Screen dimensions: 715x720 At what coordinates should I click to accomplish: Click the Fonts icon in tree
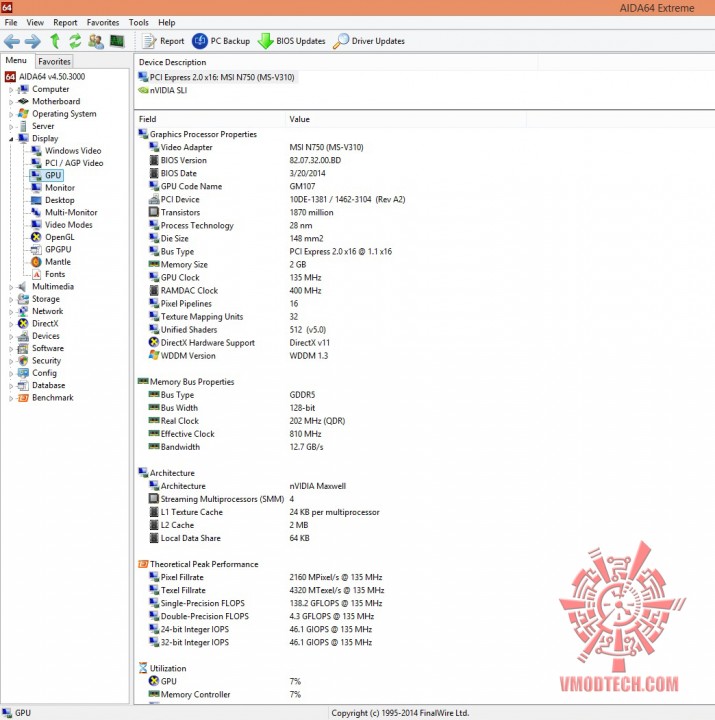(x=36, y=274)
